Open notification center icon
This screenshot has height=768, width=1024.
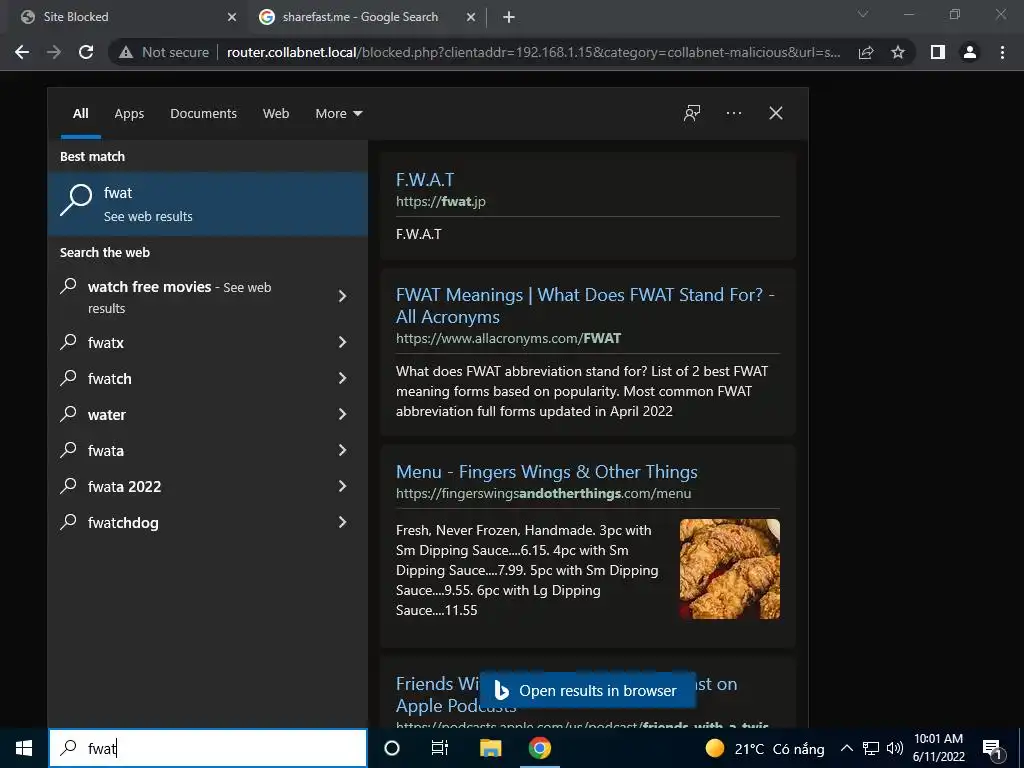pos(993,749)
